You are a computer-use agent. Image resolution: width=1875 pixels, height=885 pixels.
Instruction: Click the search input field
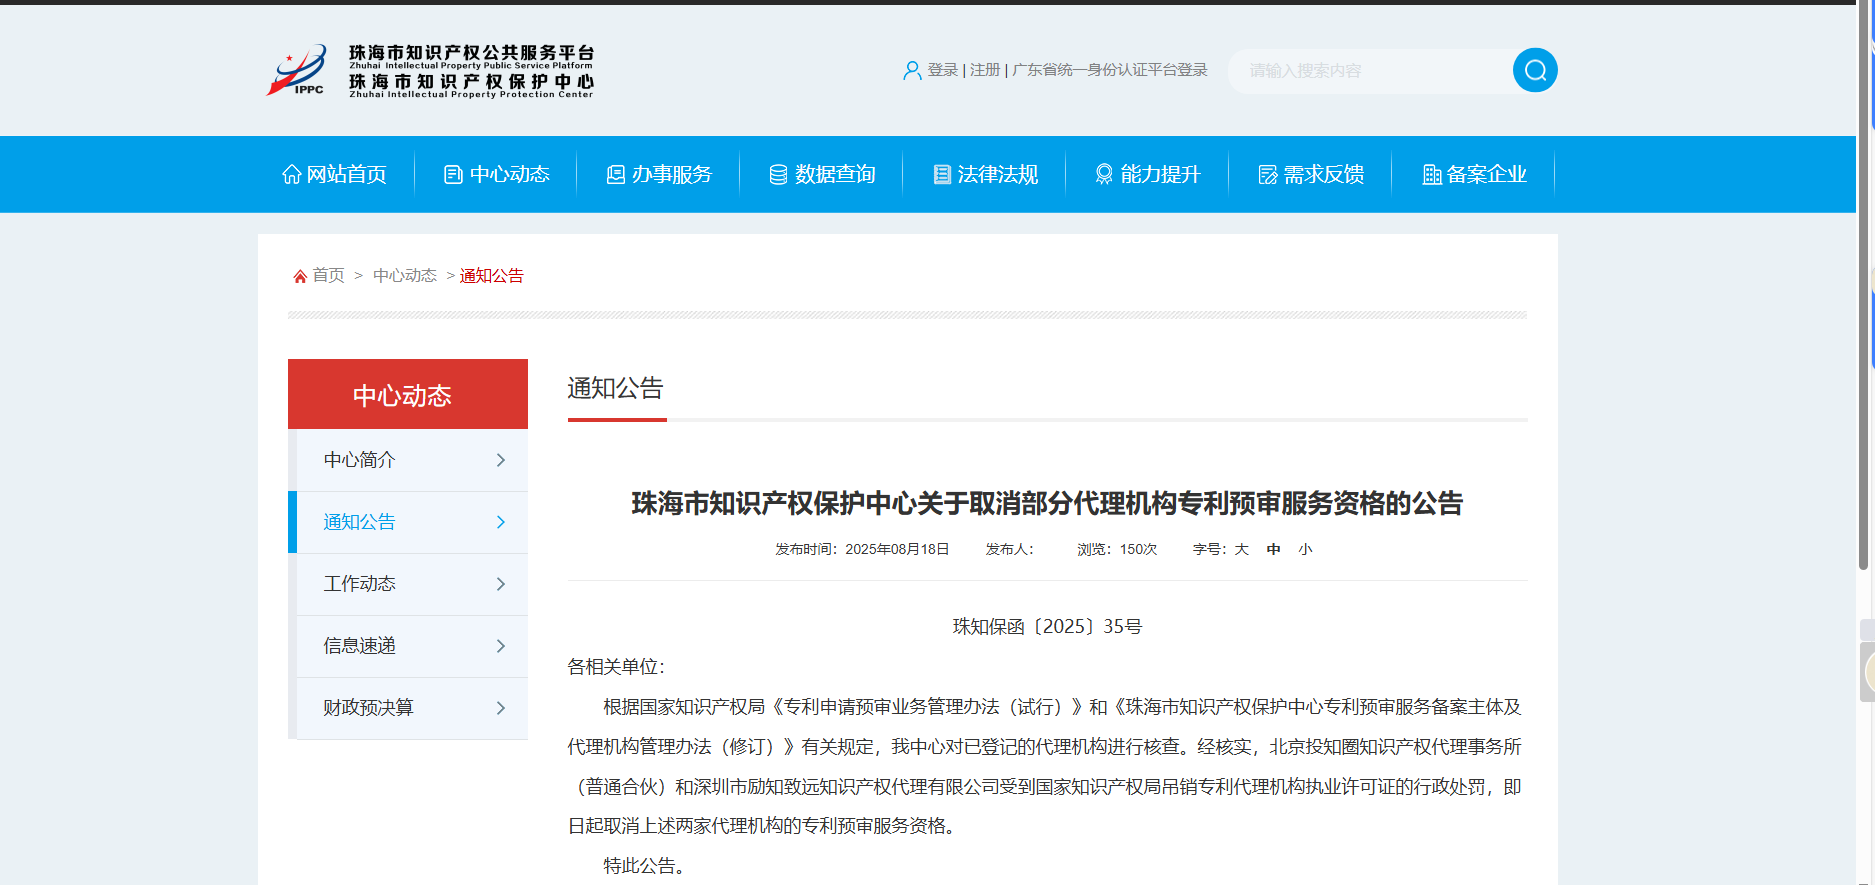[1370, 71]
